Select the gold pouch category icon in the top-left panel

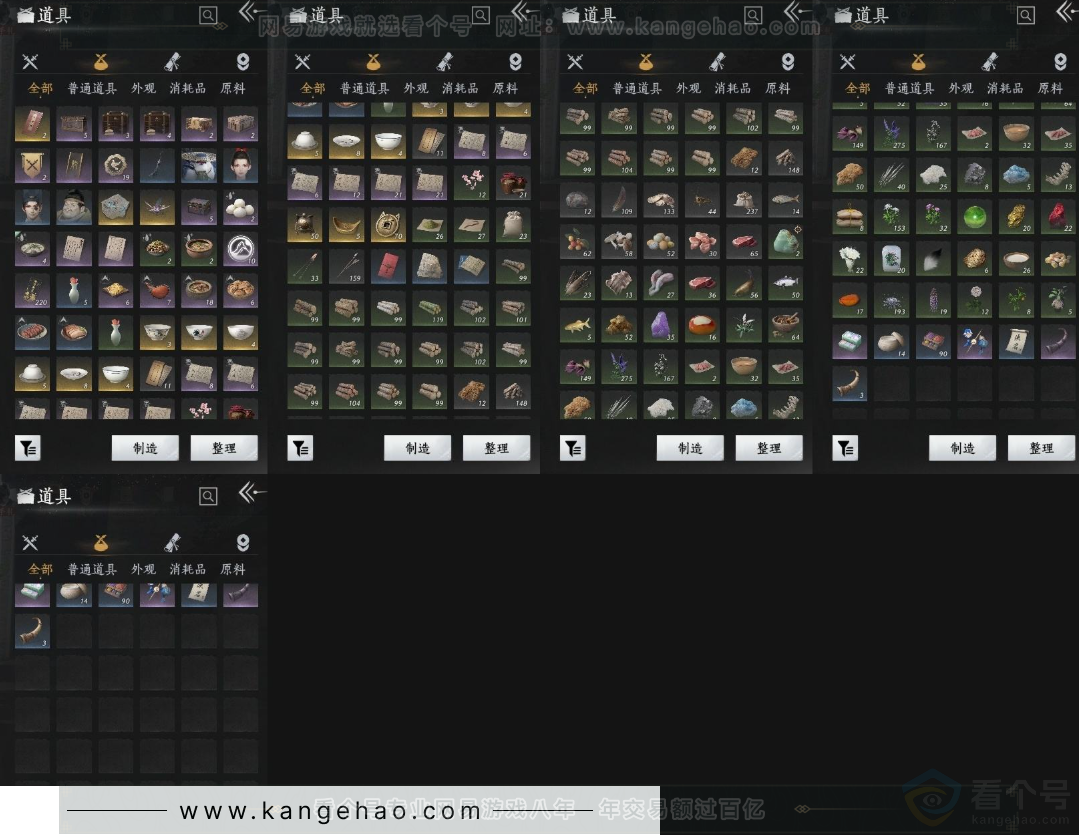(x=101, y=62)
